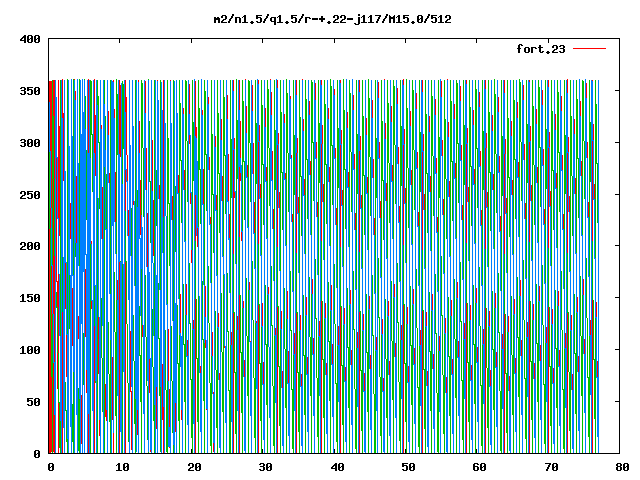
Task: Click y-axis label 250
Action: 30,195
